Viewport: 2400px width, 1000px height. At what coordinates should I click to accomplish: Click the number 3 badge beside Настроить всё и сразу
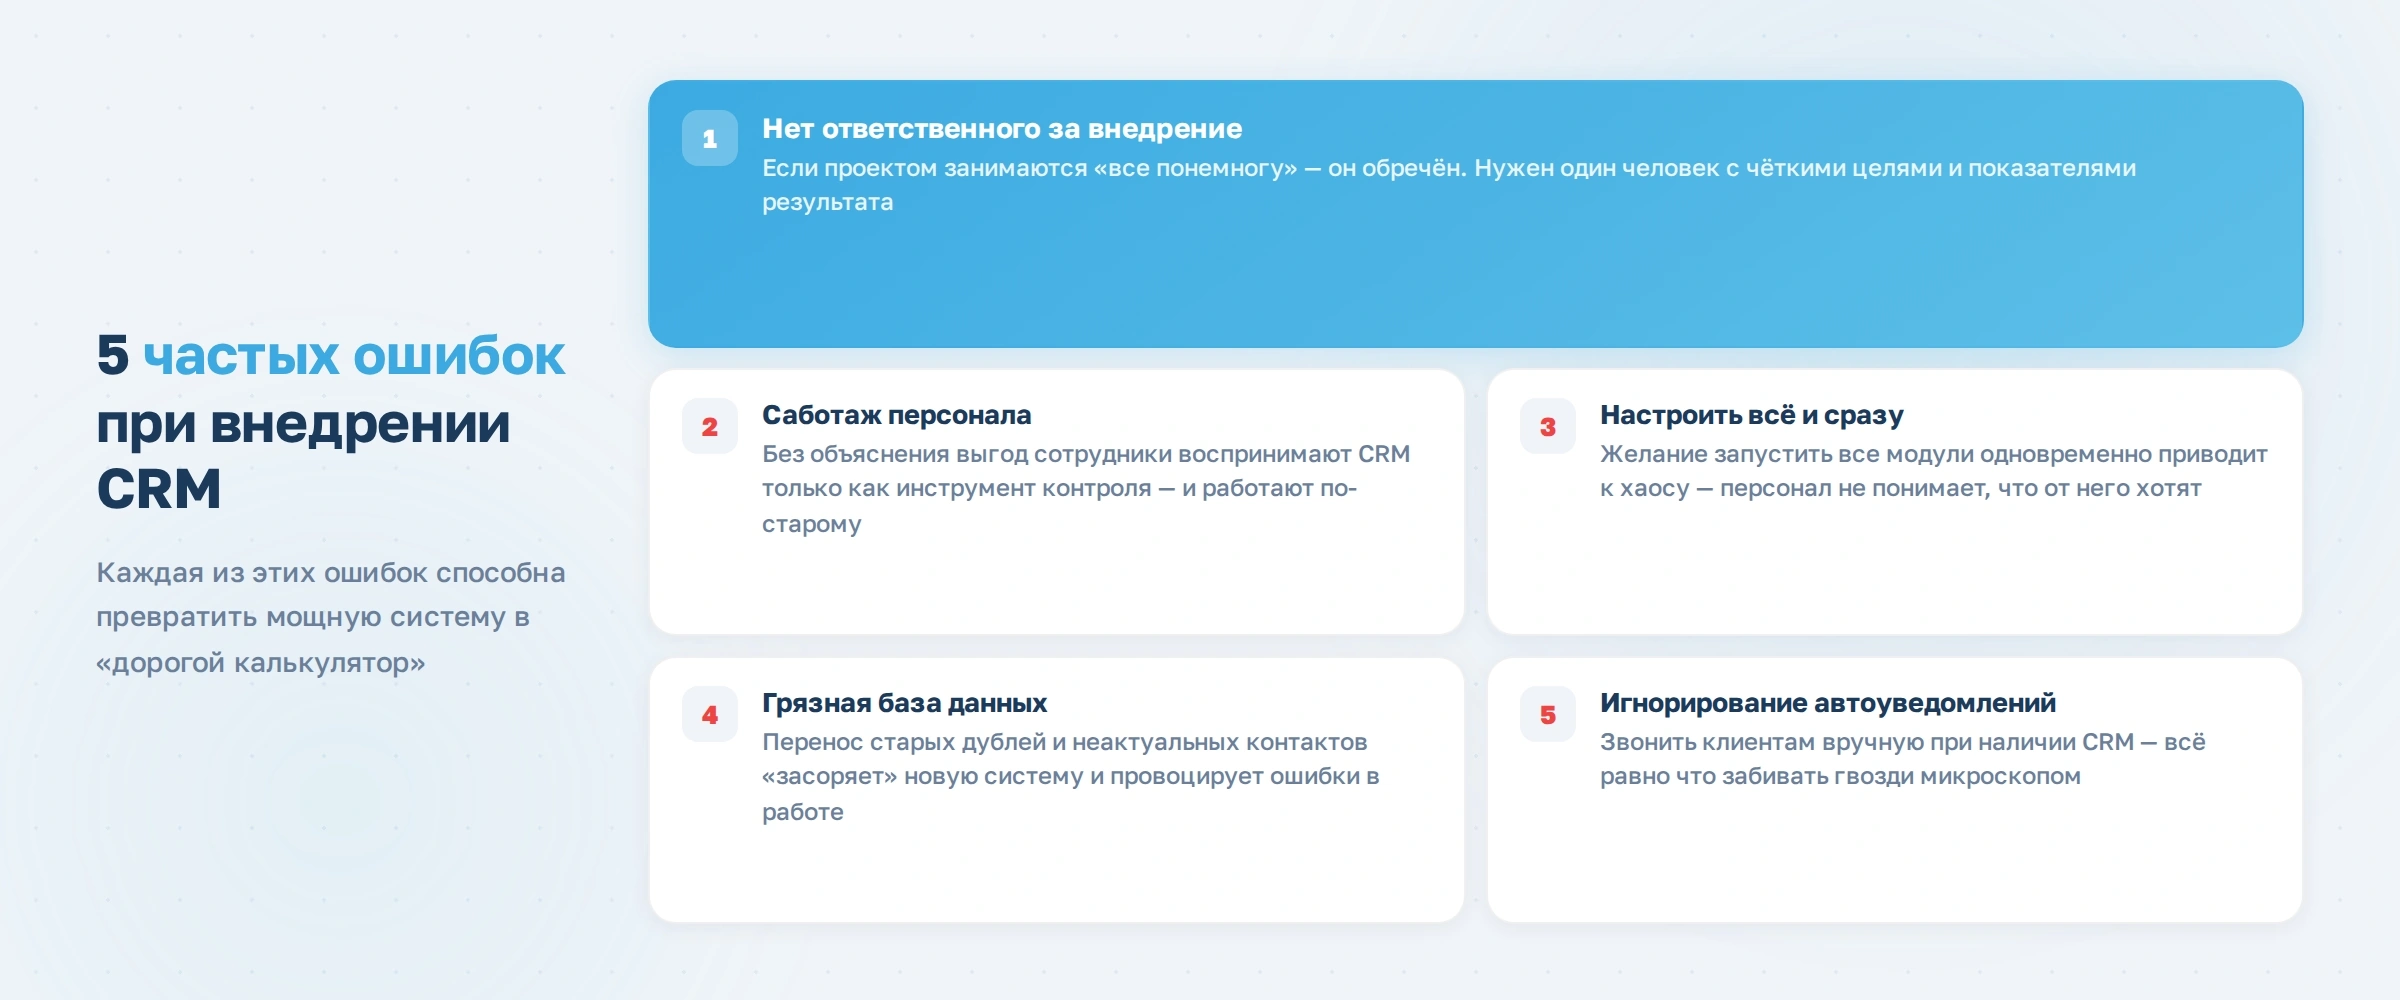coord(1547,426)
